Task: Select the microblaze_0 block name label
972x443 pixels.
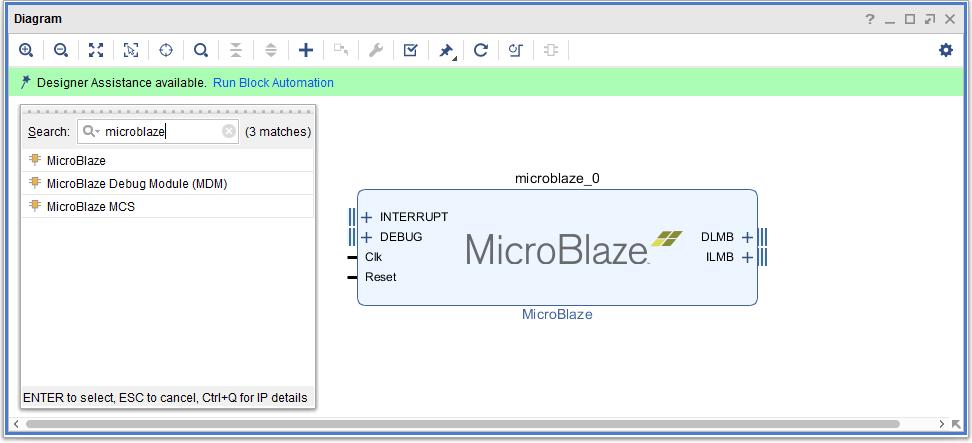Action: [557, 179]
